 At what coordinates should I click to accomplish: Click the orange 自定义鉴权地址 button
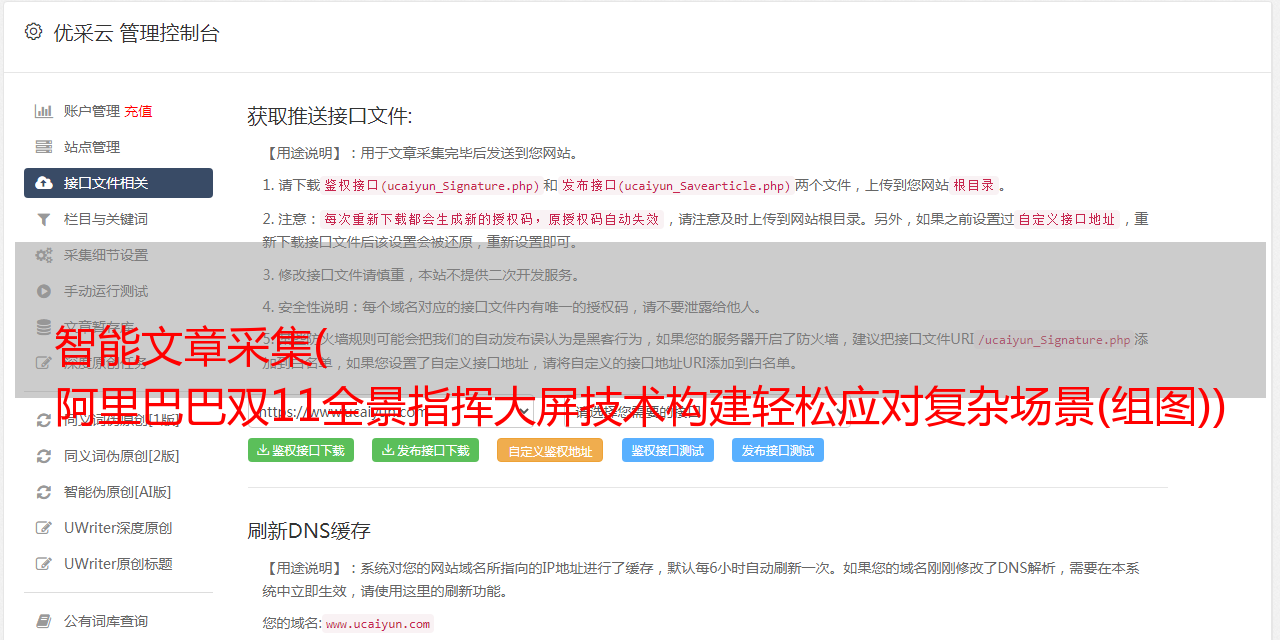tap(550, 450)
